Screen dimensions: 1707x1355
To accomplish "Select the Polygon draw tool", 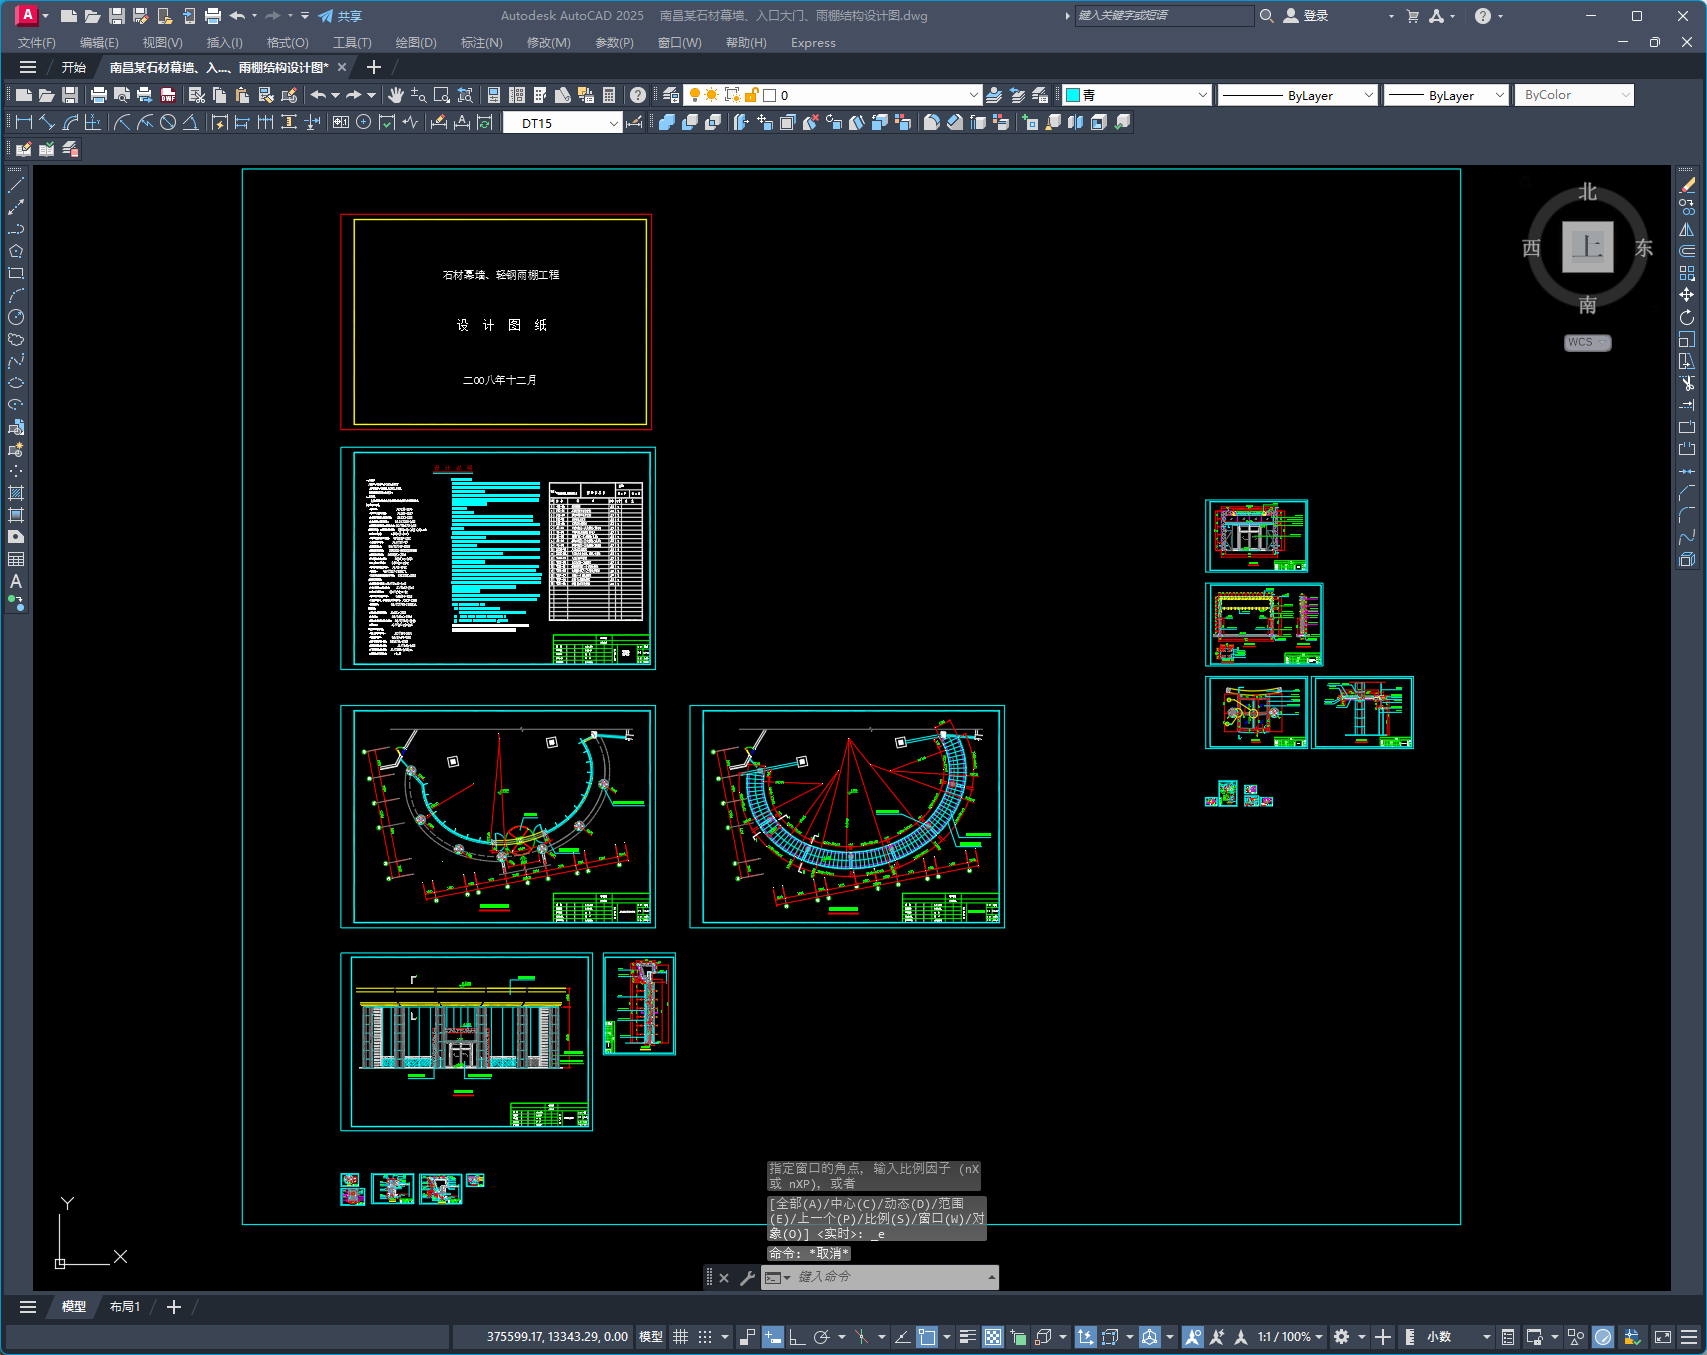I will (16, 251).
